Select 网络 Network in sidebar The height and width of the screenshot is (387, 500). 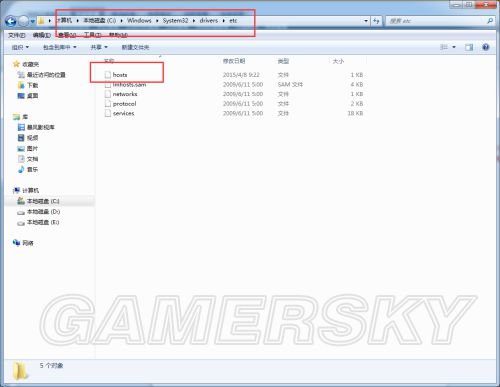[x=23, y=243]
